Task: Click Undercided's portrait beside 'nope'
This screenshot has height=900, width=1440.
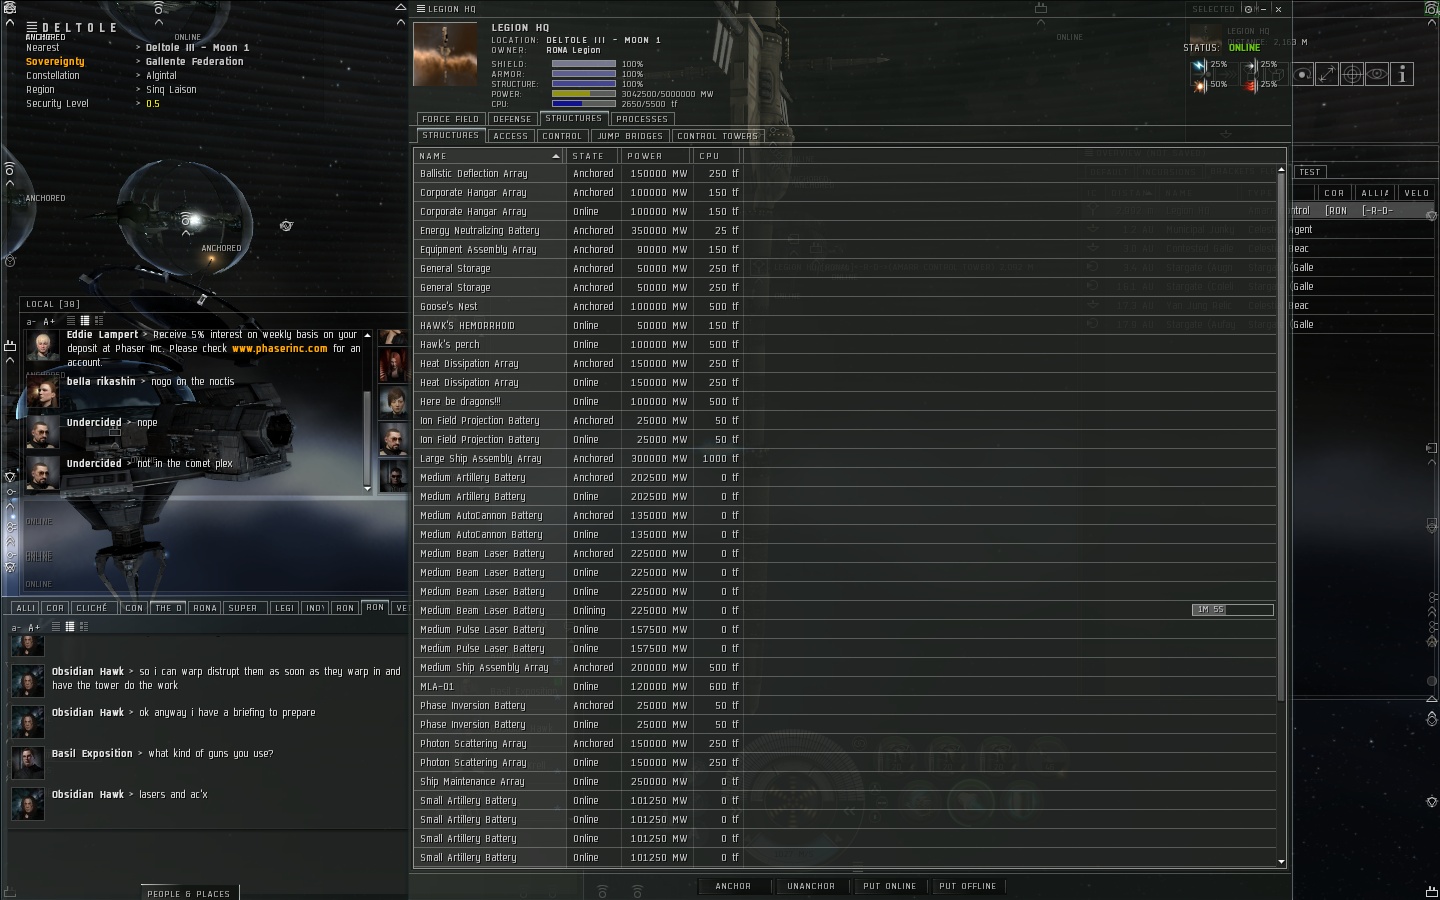Action: pos(42,433)
